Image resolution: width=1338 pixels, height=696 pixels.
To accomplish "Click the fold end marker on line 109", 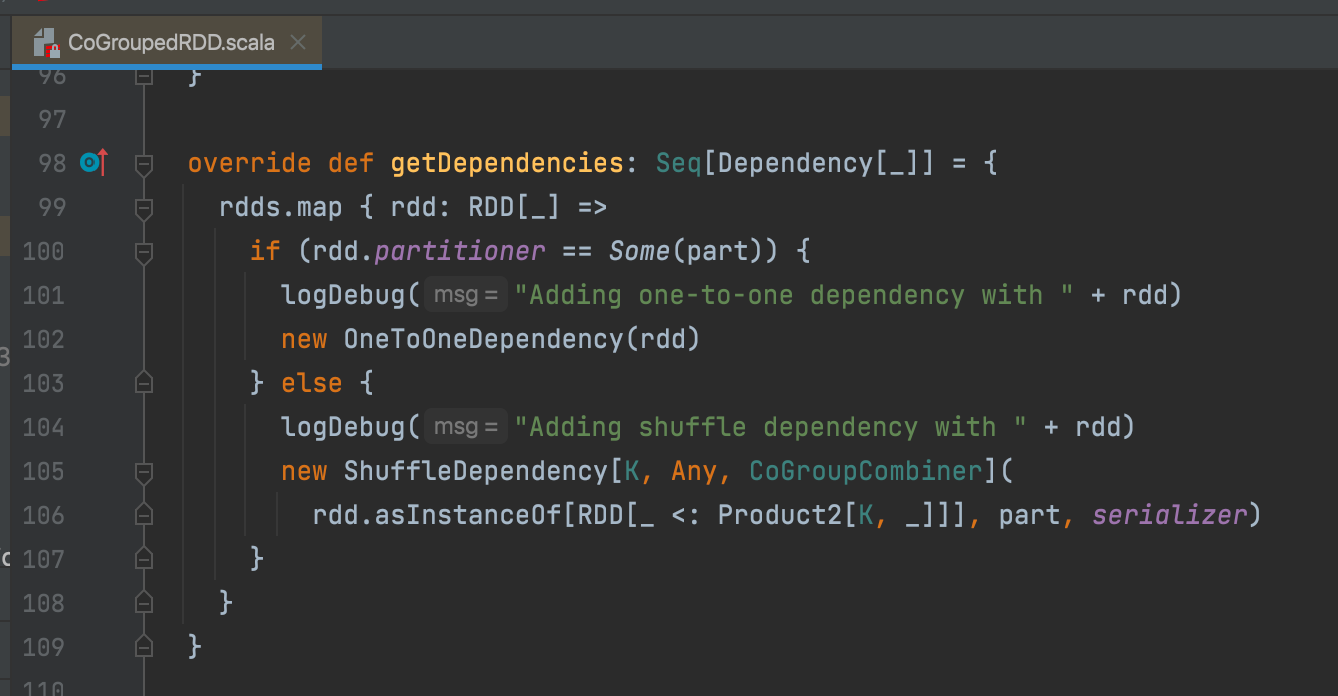I will click(144, 647).
